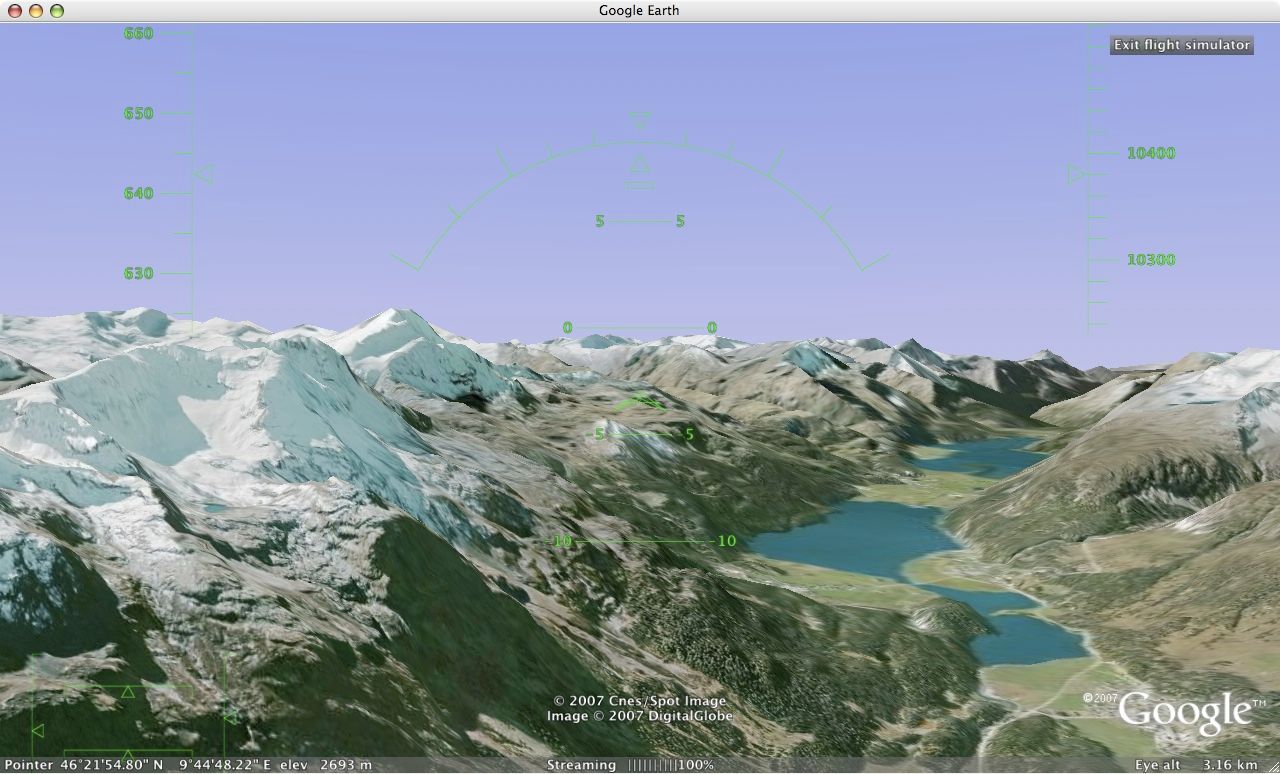Click the 660 airspeed marking
1280x774 pixels.
138,33
